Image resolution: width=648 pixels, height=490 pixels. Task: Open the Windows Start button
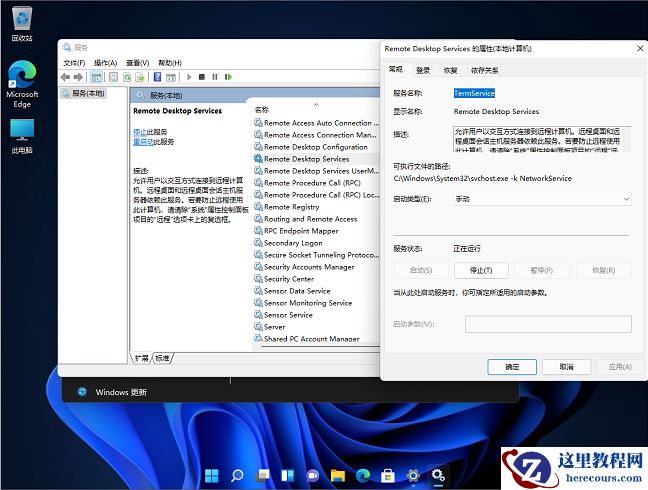pos(212,476)
